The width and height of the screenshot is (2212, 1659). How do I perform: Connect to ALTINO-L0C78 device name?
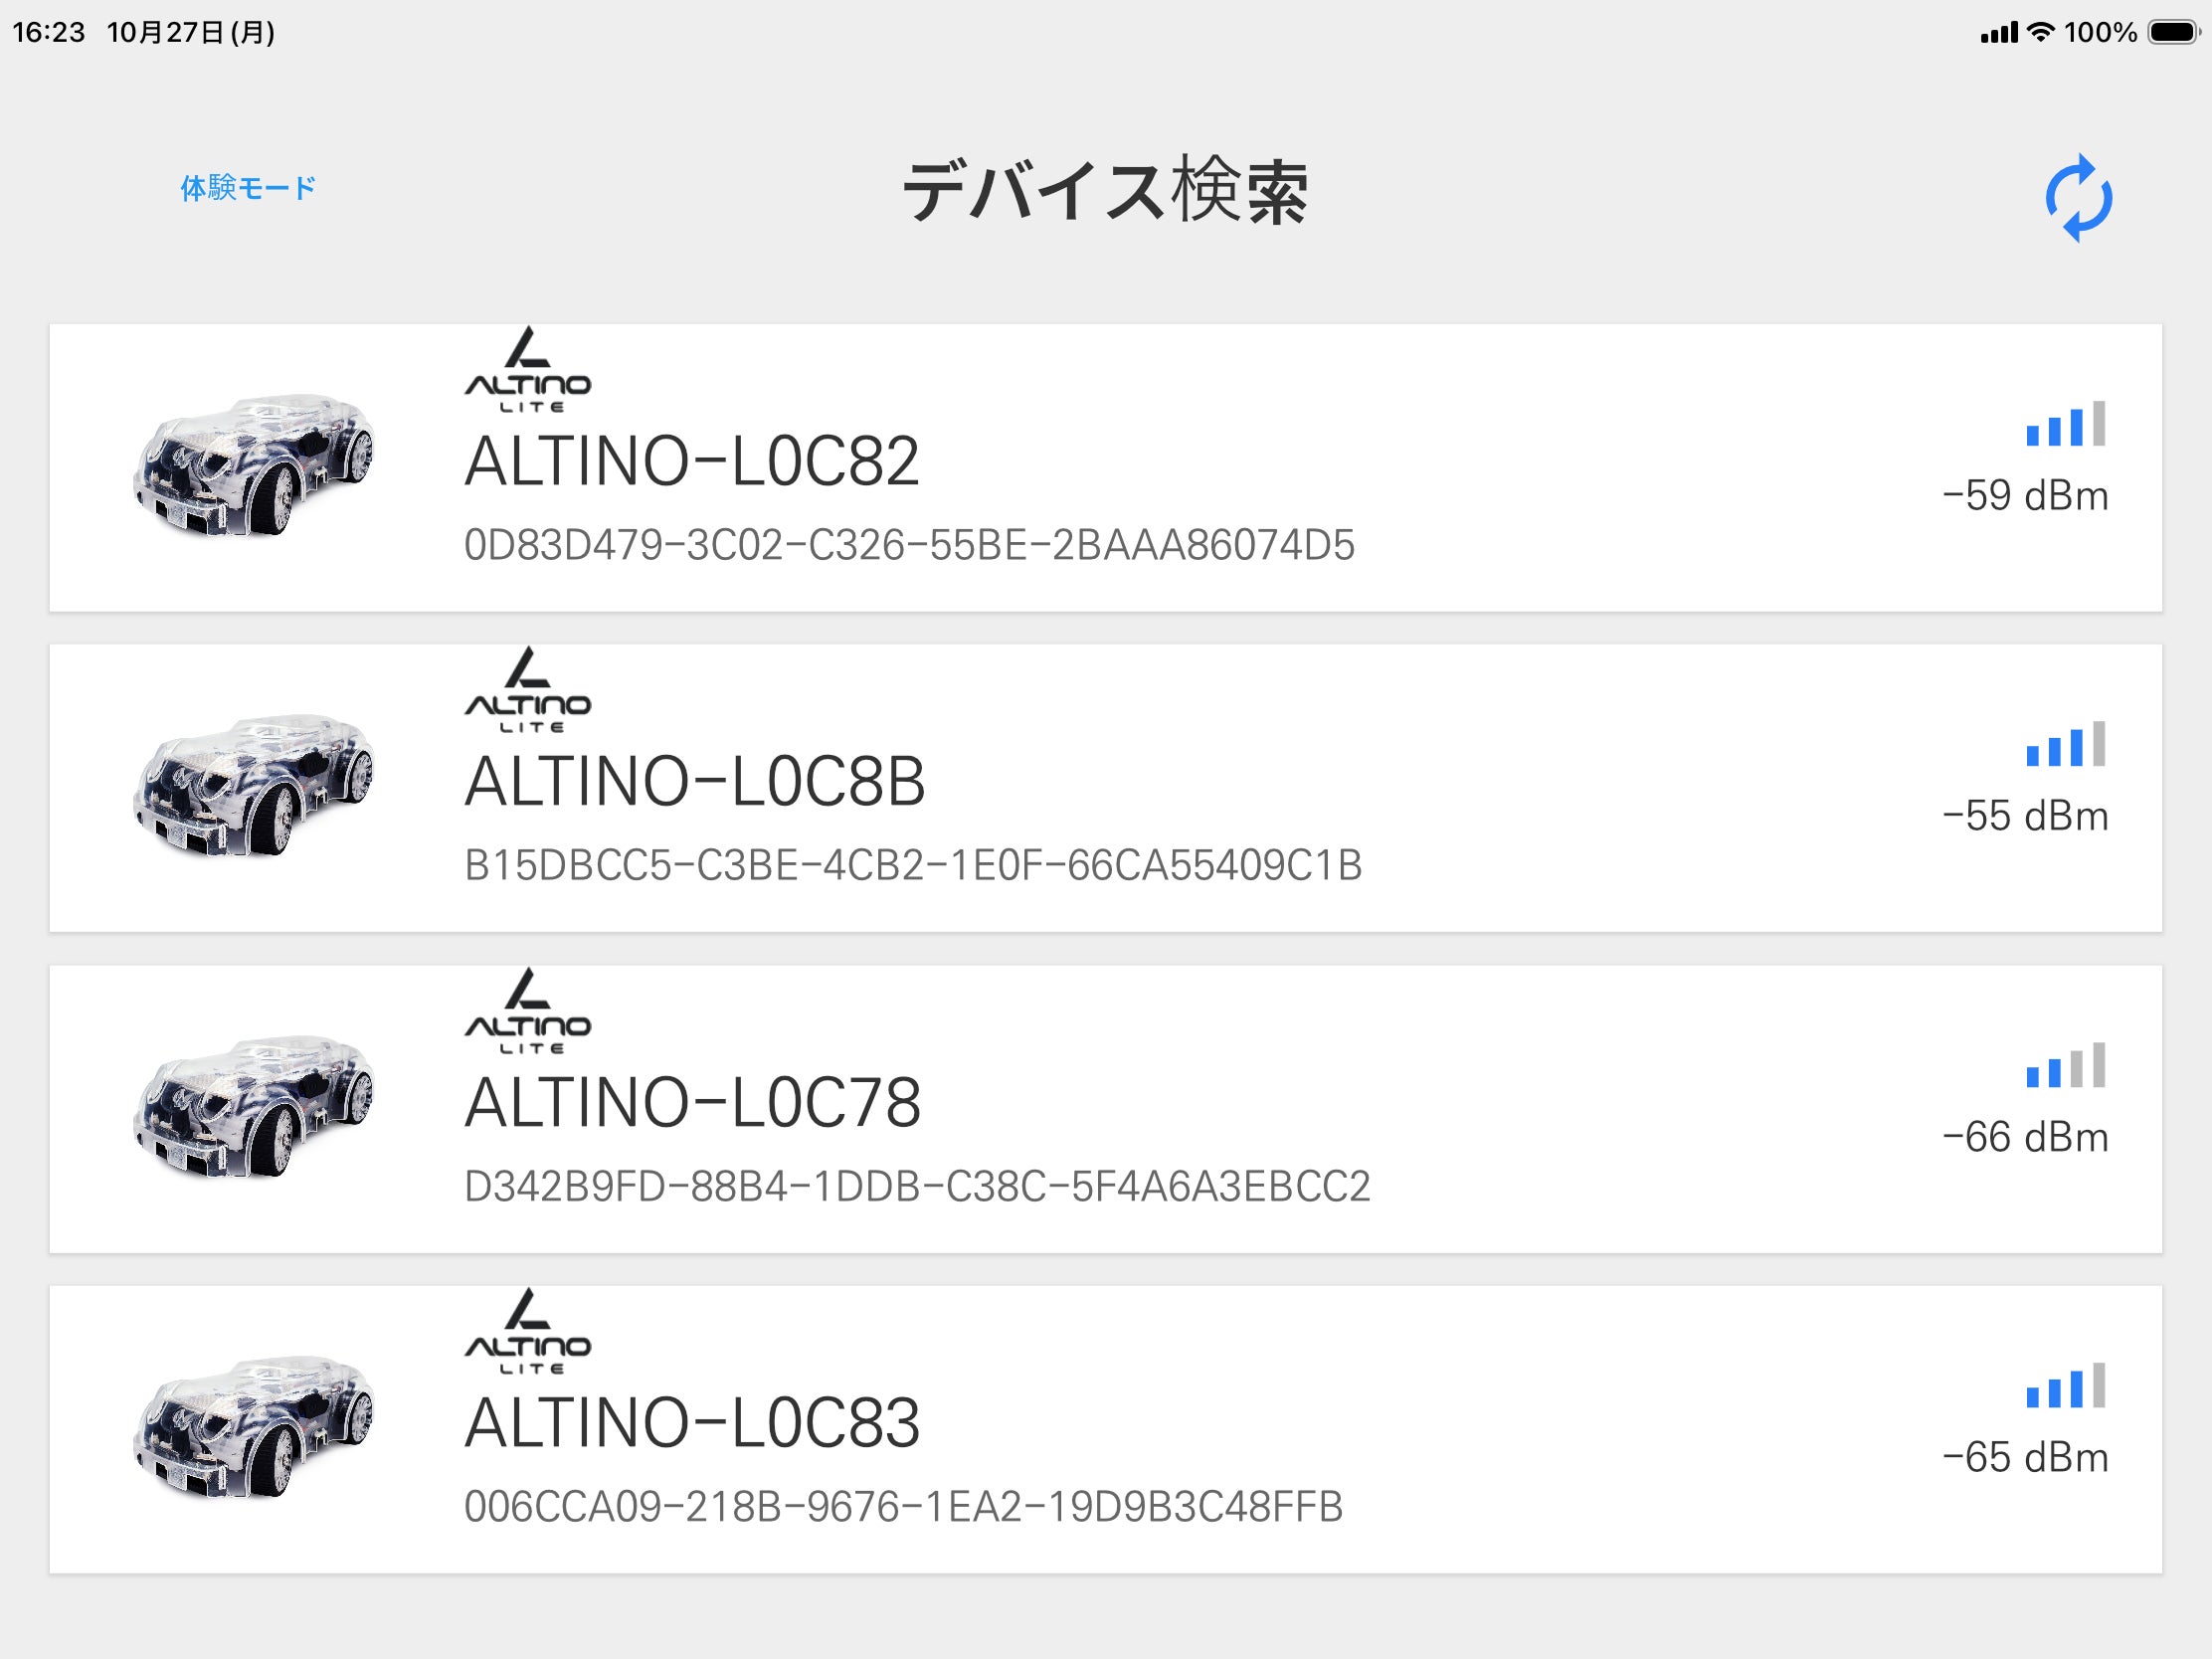(x=692, y=1102)
